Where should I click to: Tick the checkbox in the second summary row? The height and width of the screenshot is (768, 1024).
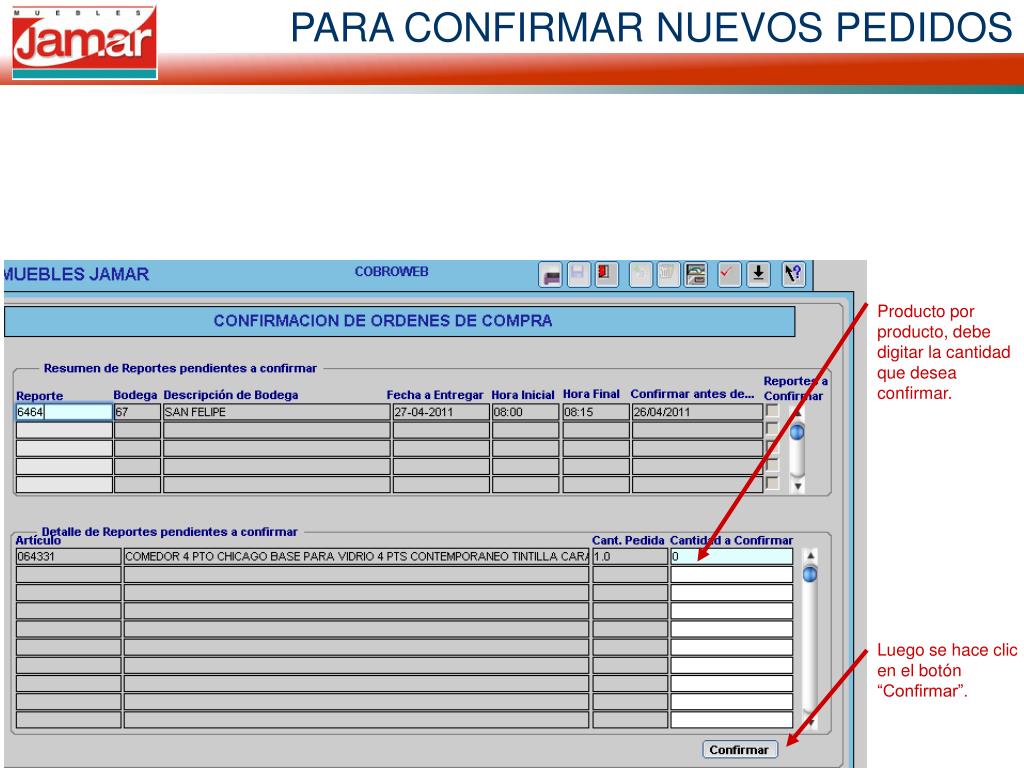(772, 429)
